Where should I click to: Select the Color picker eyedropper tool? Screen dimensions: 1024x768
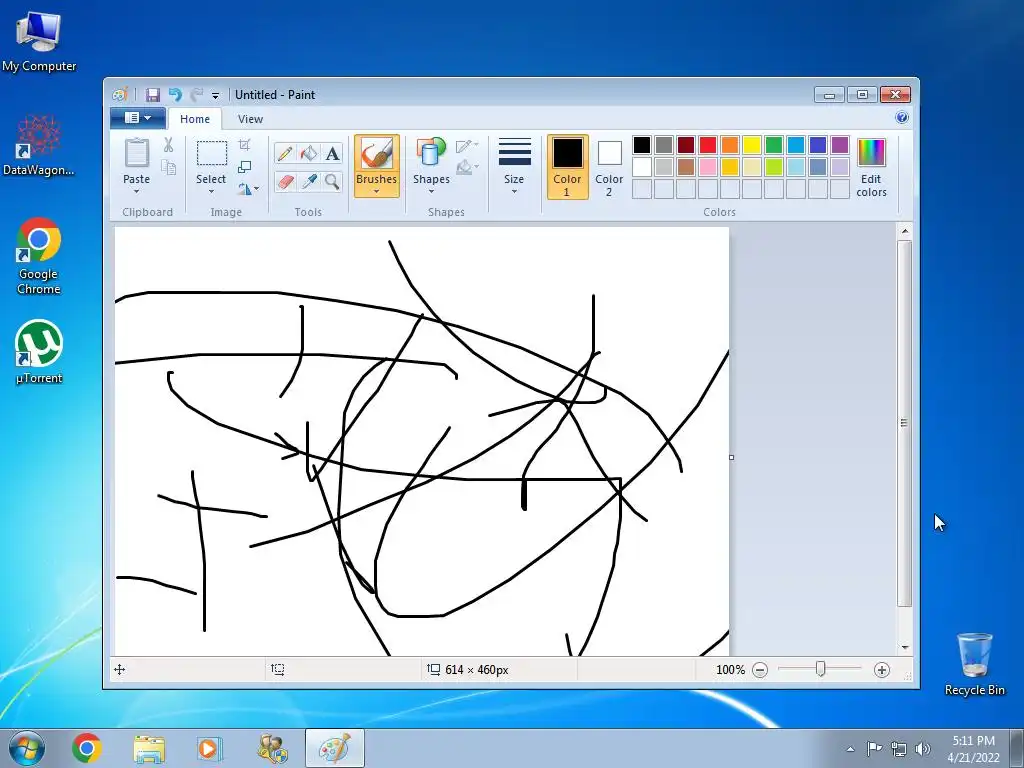309,181
